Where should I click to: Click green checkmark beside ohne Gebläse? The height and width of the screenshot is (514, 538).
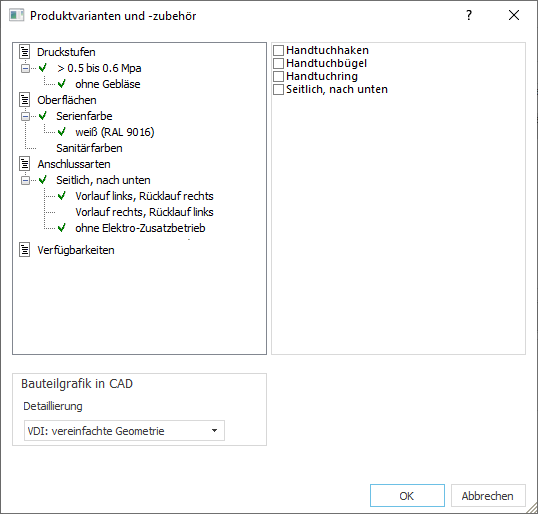tap(62, 83)
